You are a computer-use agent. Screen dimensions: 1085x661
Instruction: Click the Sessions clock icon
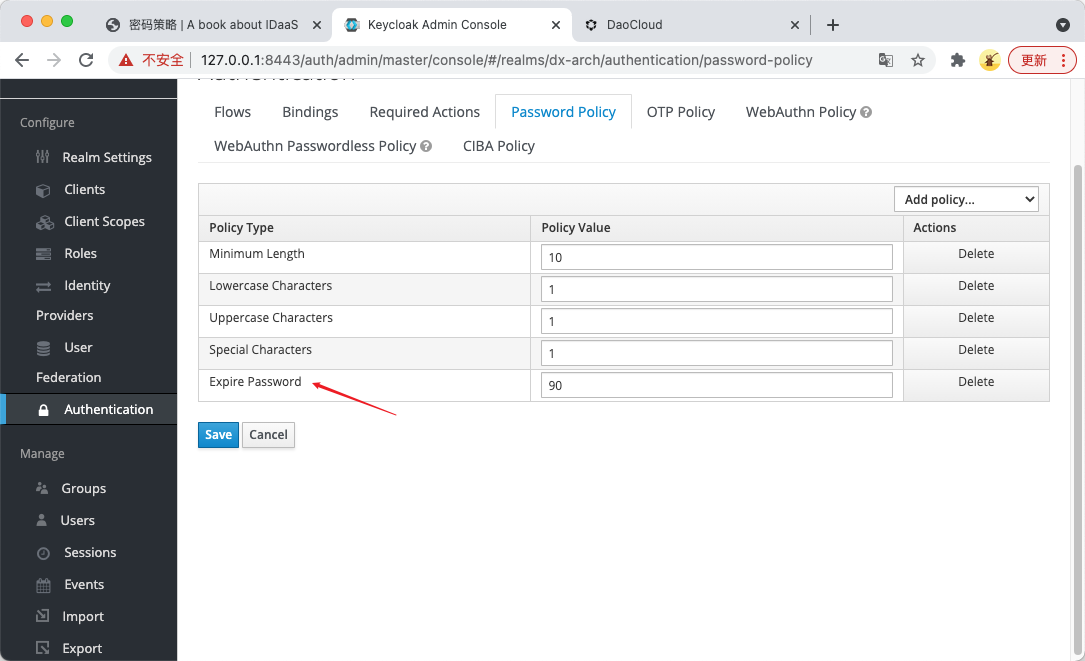(x=43, y=553)
